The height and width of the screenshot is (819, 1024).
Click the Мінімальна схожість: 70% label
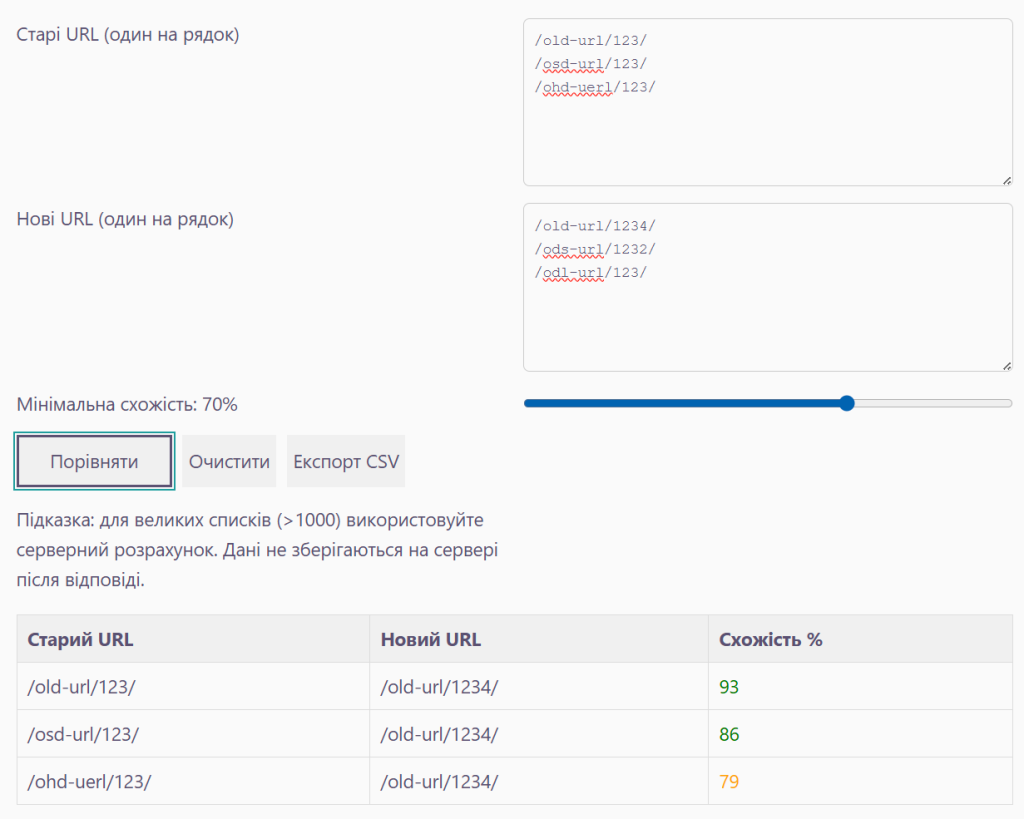[x=127, y=404]
